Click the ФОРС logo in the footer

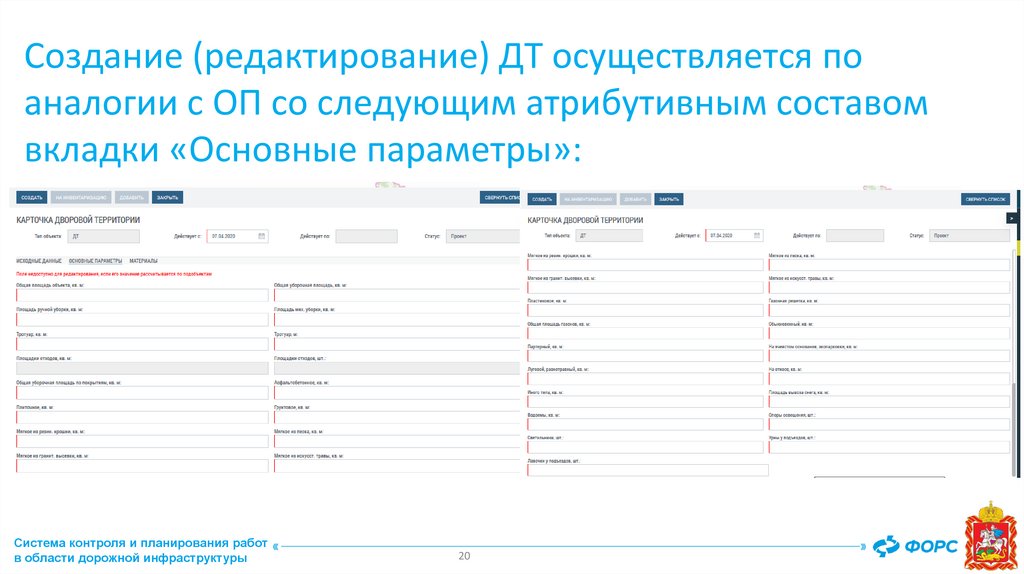[916, 546]
